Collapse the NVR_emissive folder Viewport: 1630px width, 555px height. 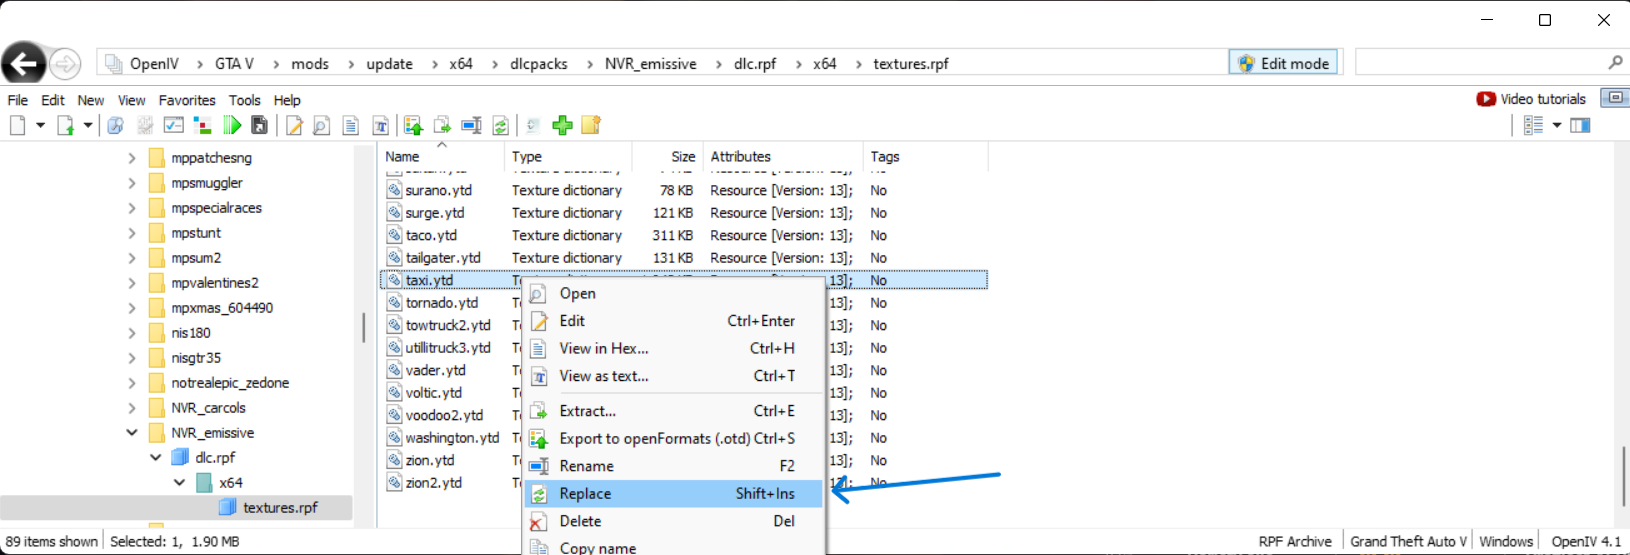click(x=132, y=433)
